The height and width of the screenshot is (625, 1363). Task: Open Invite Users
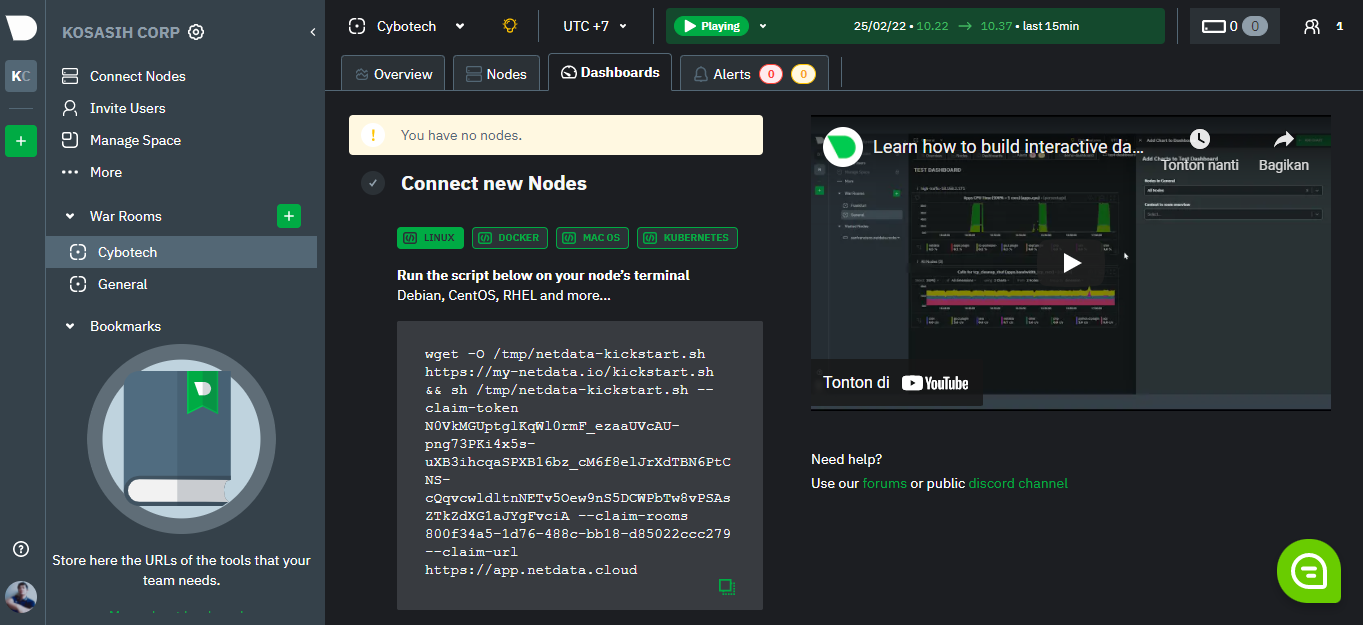click(127, 108)
